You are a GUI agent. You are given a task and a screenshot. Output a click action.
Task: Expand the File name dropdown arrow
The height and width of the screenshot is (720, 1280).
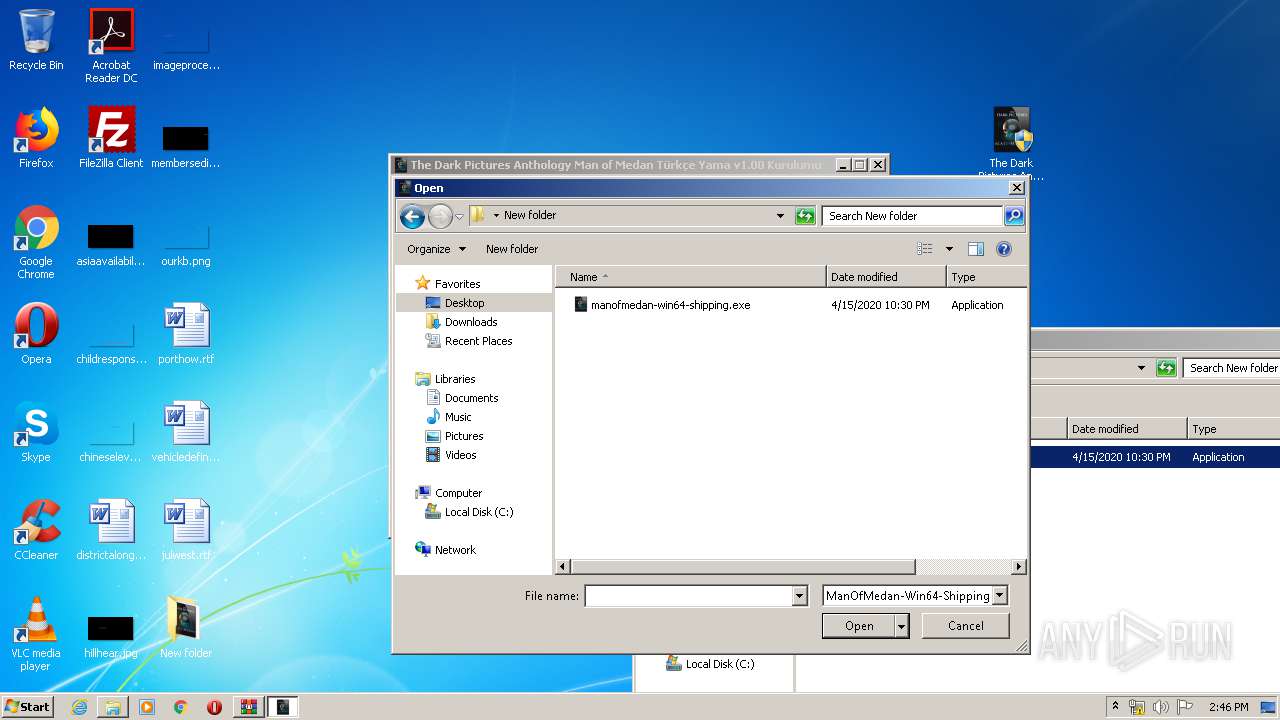(x=799, y=596)
